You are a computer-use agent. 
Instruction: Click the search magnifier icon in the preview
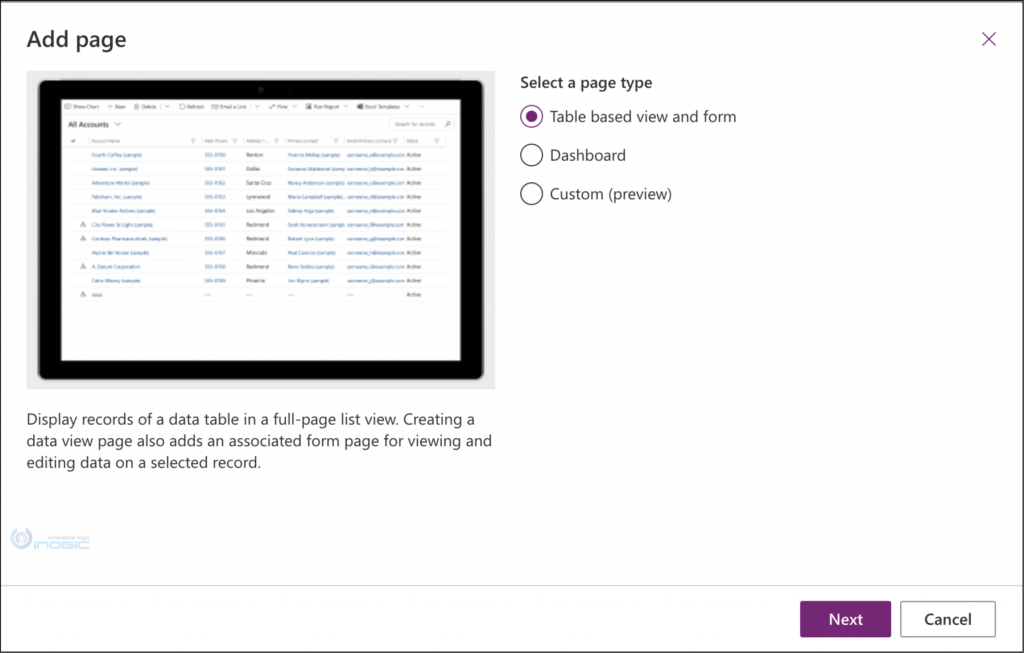pos(449,124)
